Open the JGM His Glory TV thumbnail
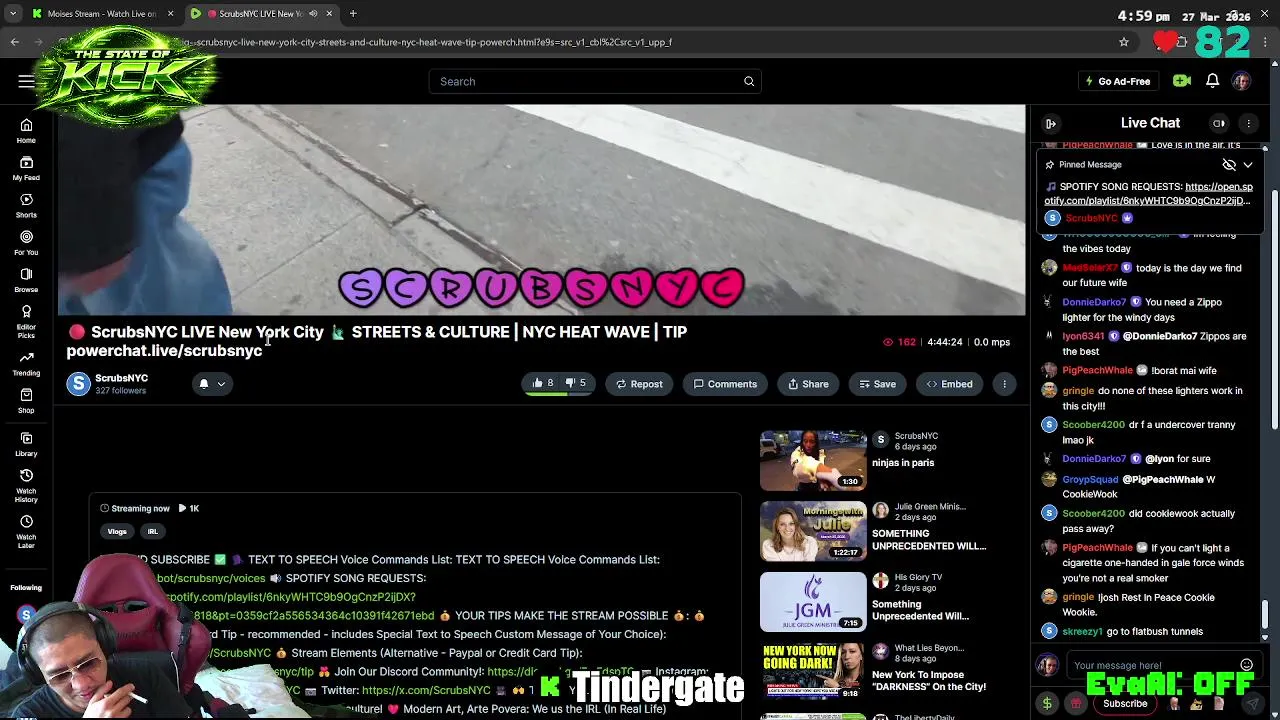 pyautogui.click(x=813, y=602)
